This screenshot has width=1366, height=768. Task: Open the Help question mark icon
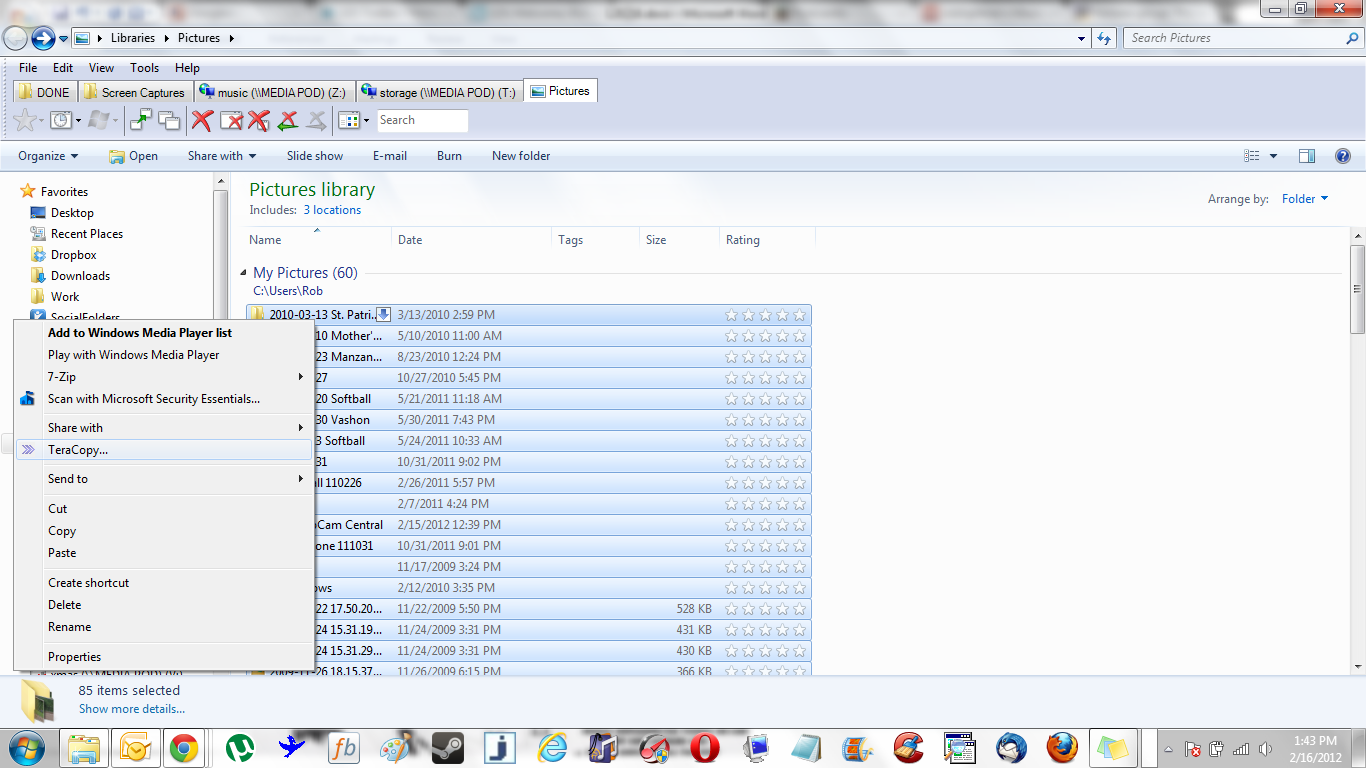[x=1342, y=156]
